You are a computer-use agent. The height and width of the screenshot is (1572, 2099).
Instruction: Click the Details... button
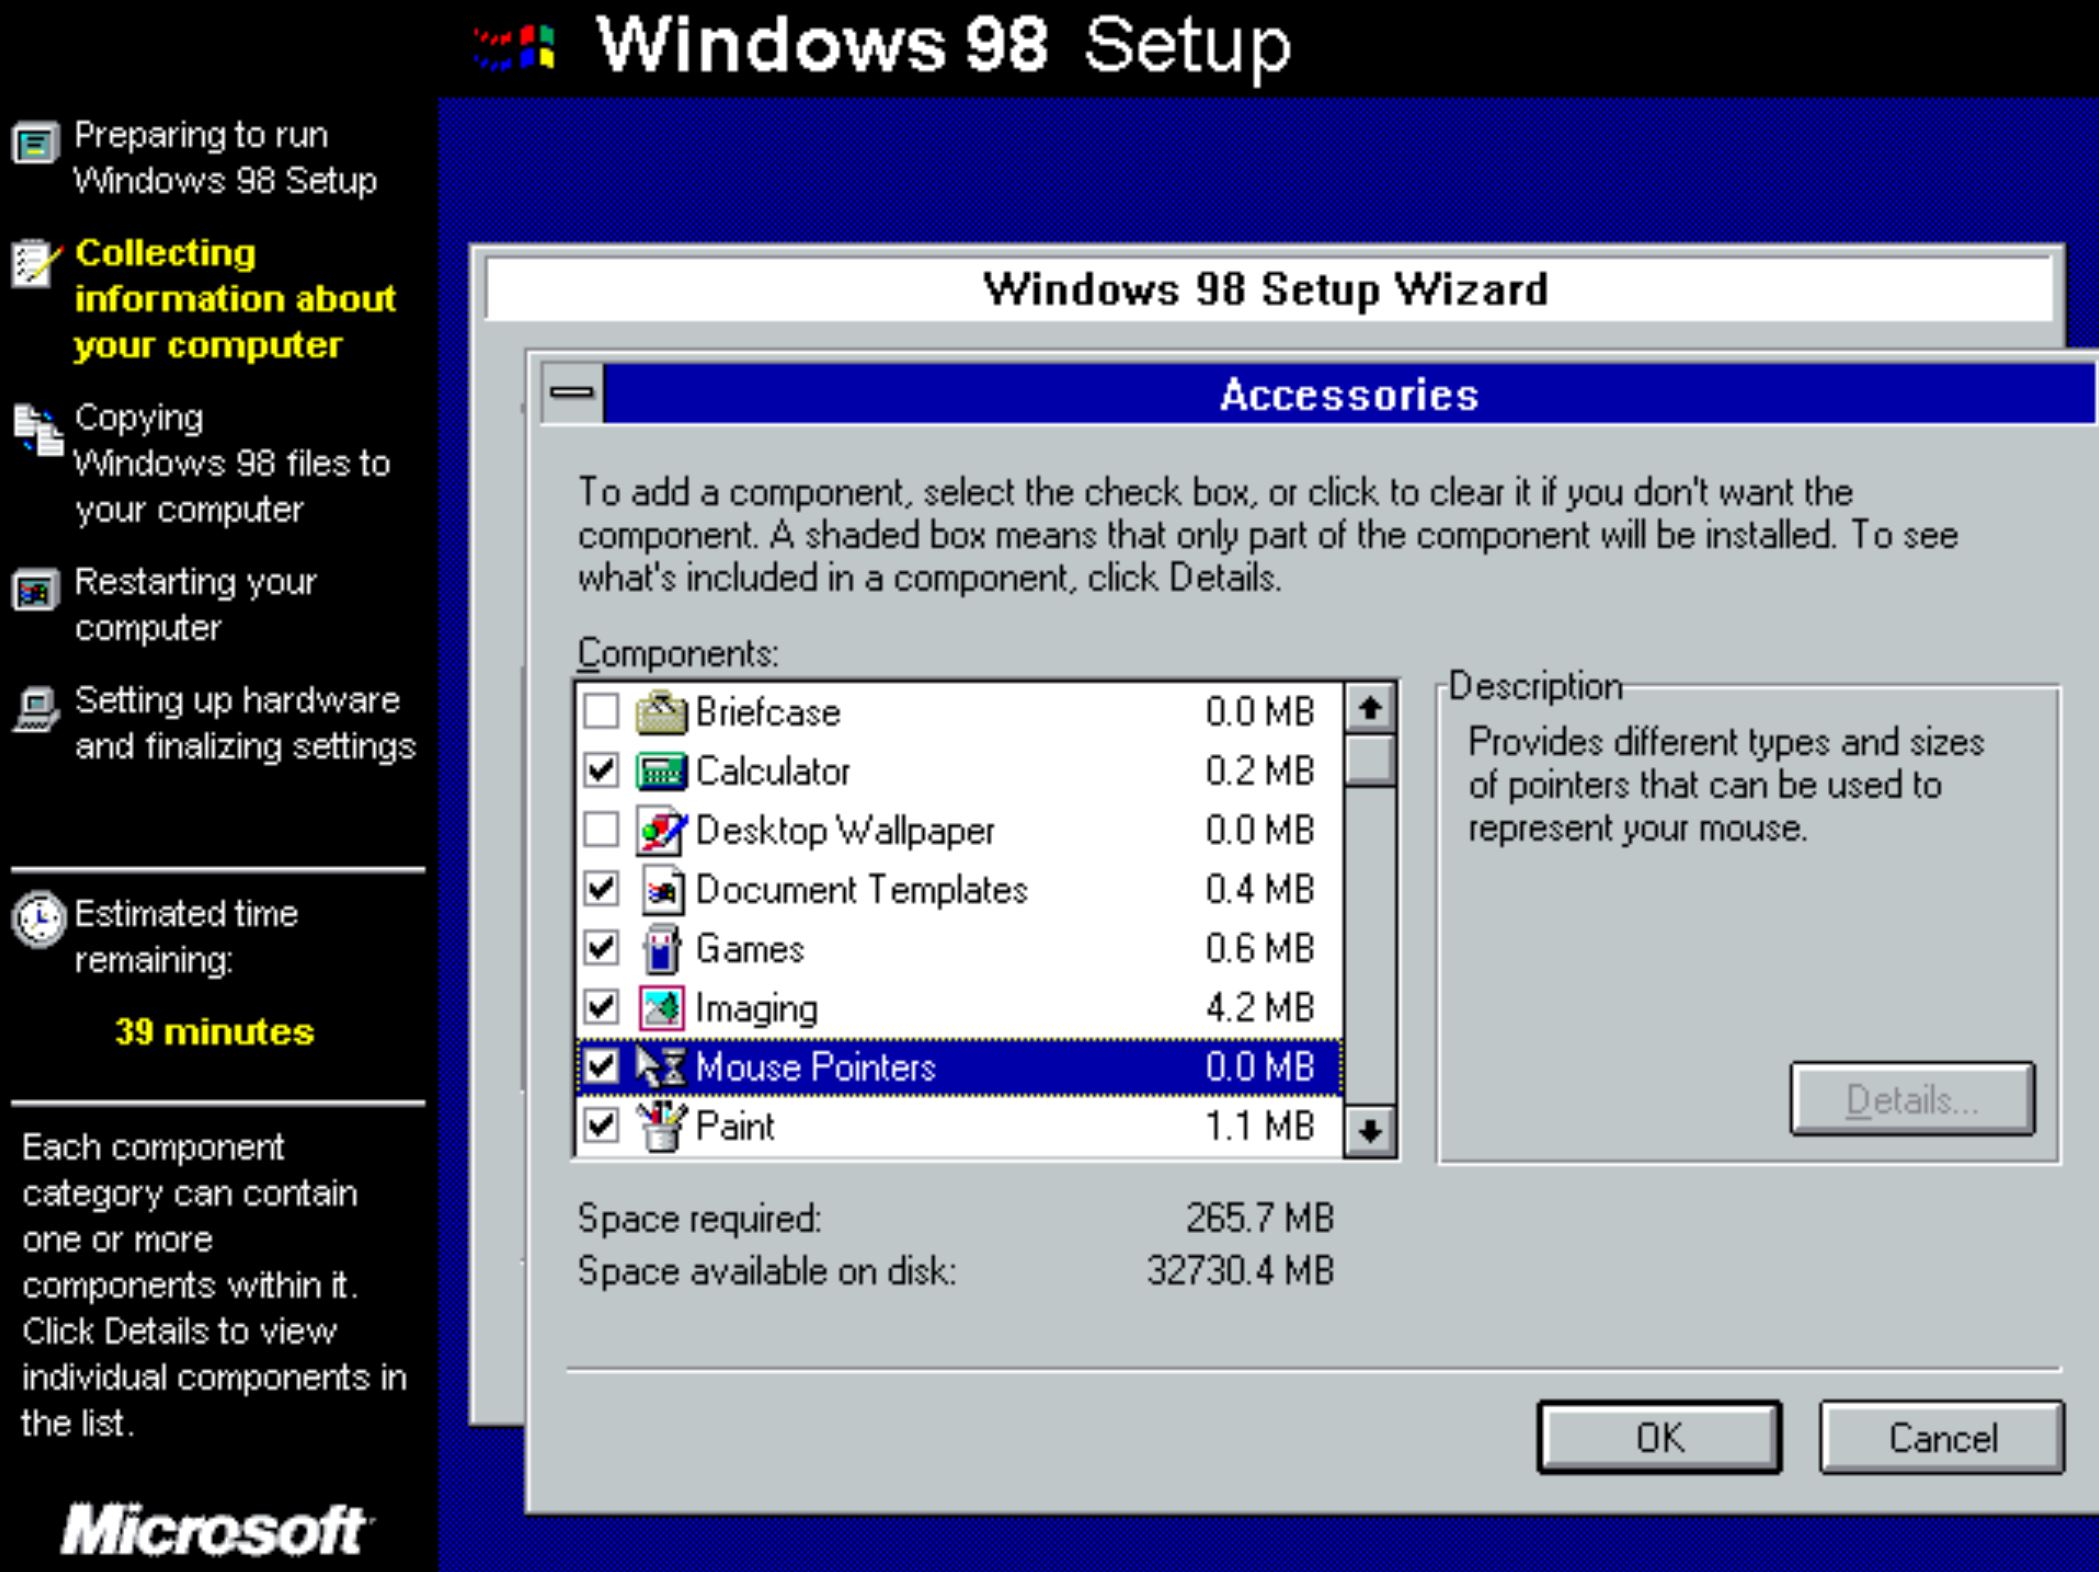click(x=1912, y=1099)
